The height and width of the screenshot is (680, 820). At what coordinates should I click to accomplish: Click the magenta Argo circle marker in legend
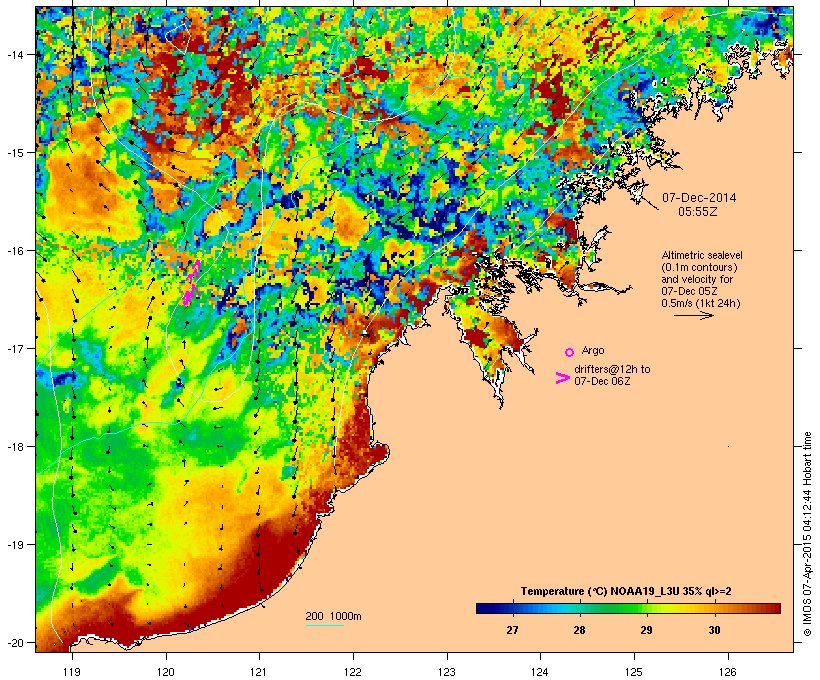(569, 352)
